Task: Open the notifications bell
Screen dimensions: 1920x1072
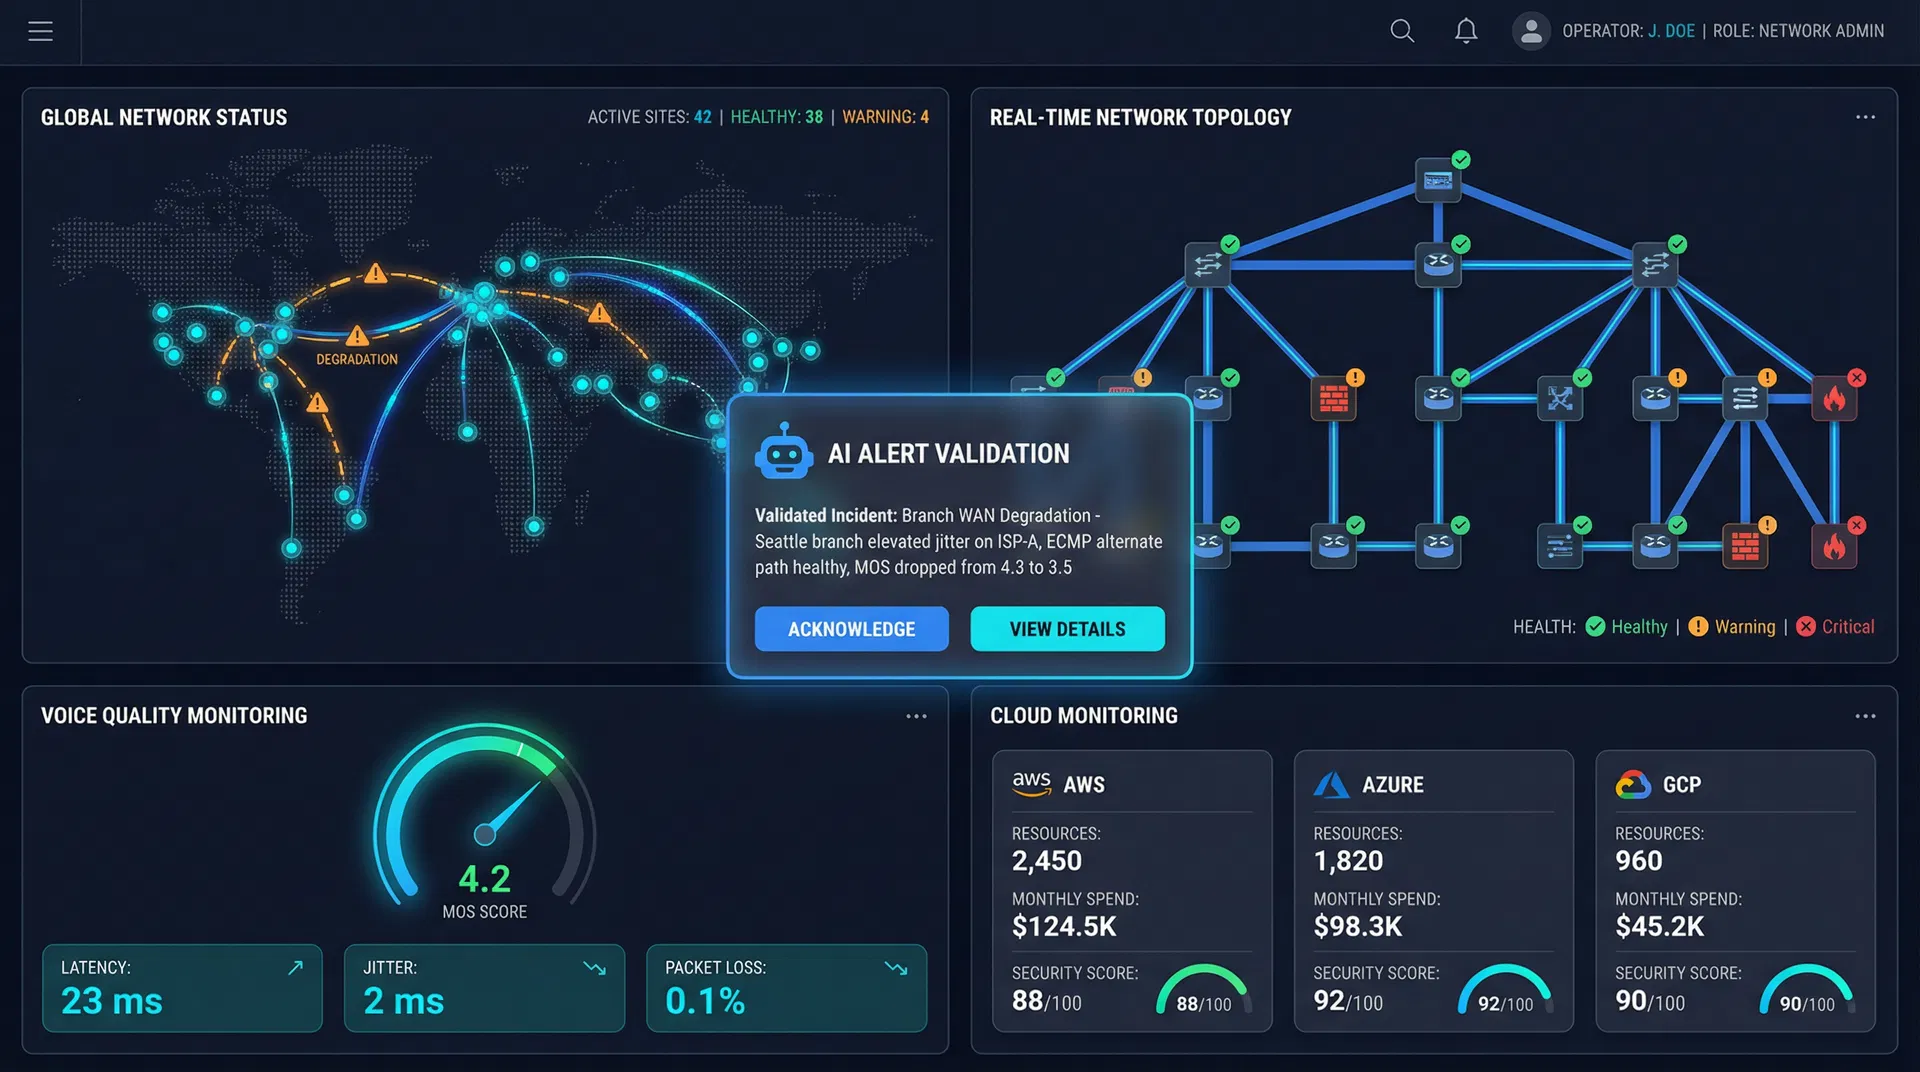Action: [1466, 31]
